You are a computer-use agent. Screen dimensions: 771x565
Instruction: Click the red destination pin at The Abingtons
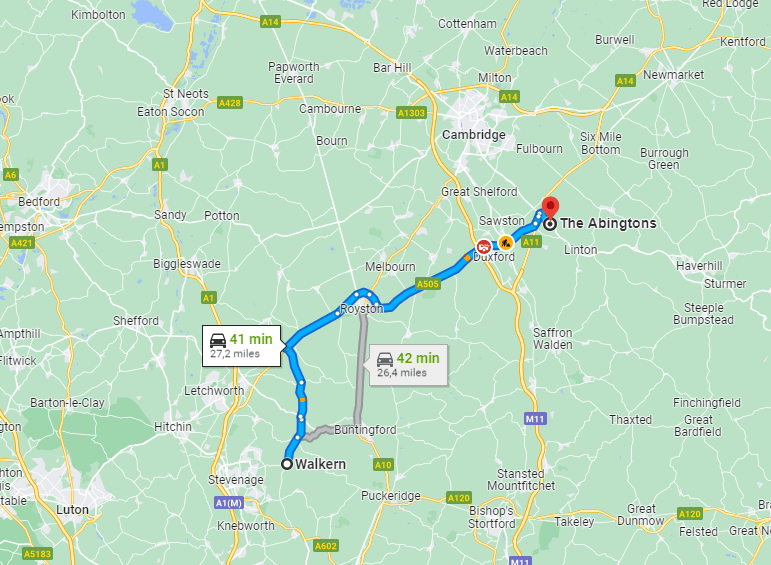[x=550, y=207]
